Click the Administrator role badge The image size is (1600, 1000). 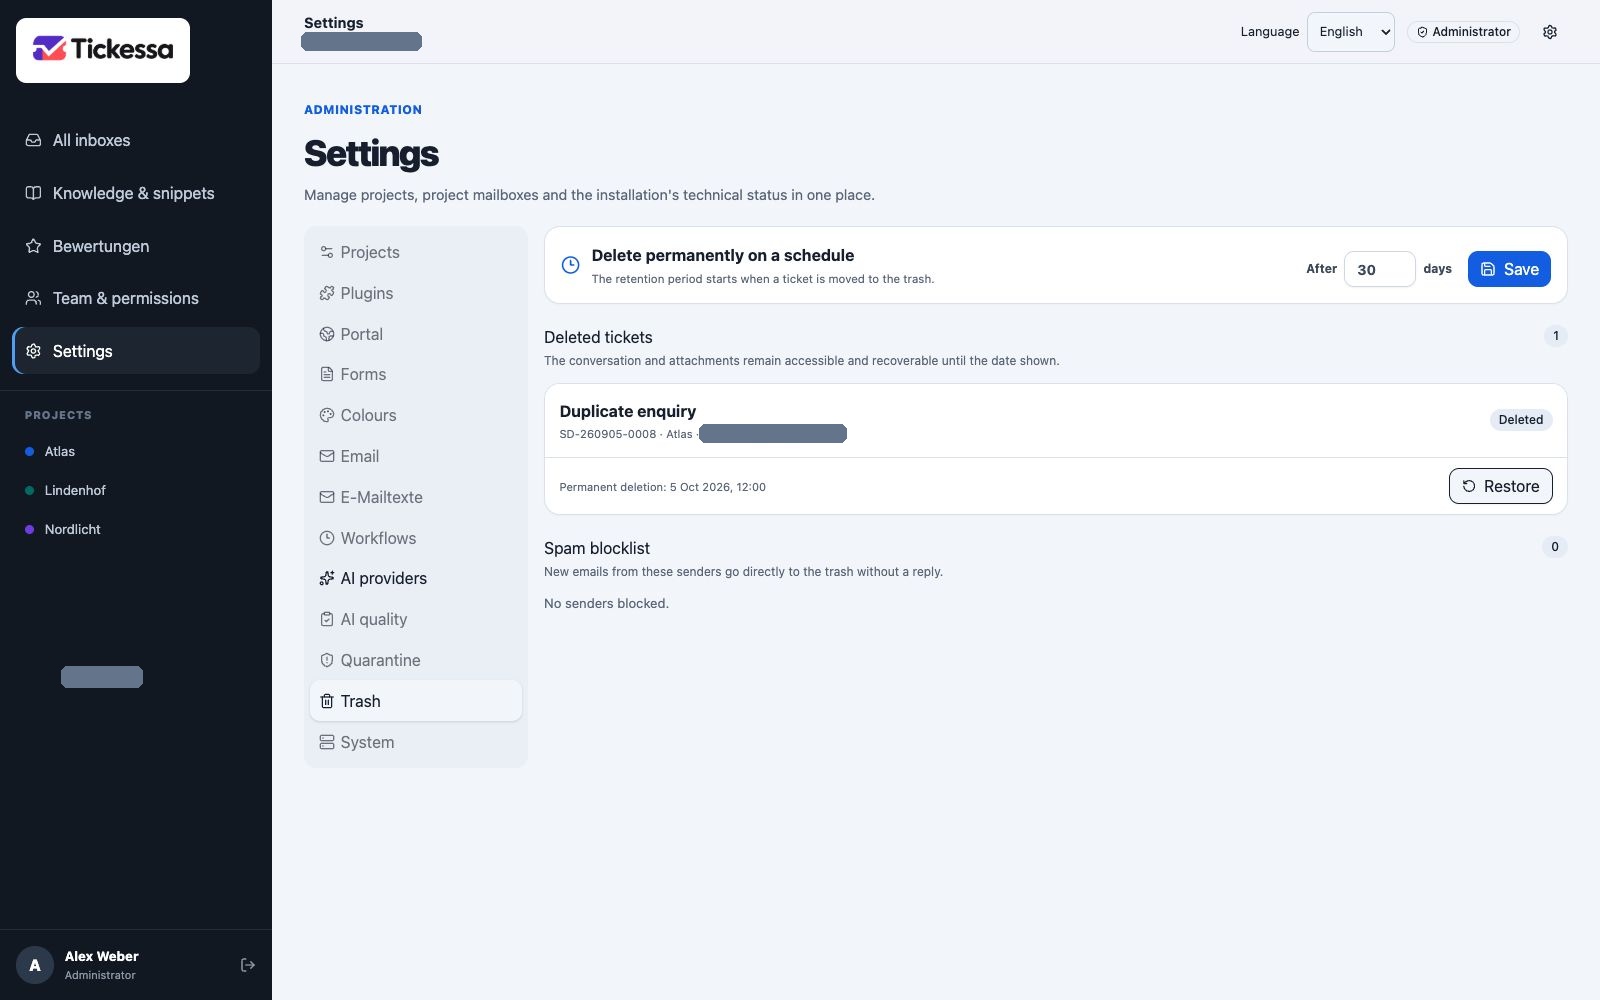[1463, 32]
